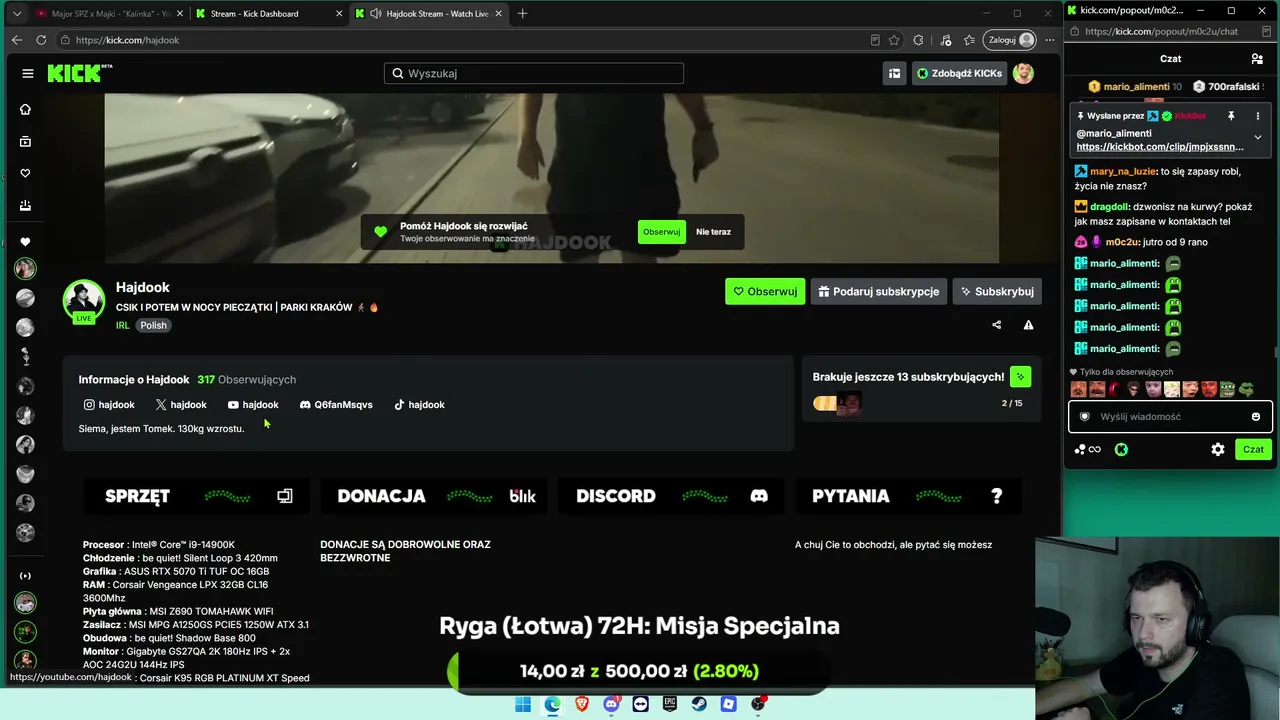
Task: Open the browser settings and more menu
Action: 1049,40
